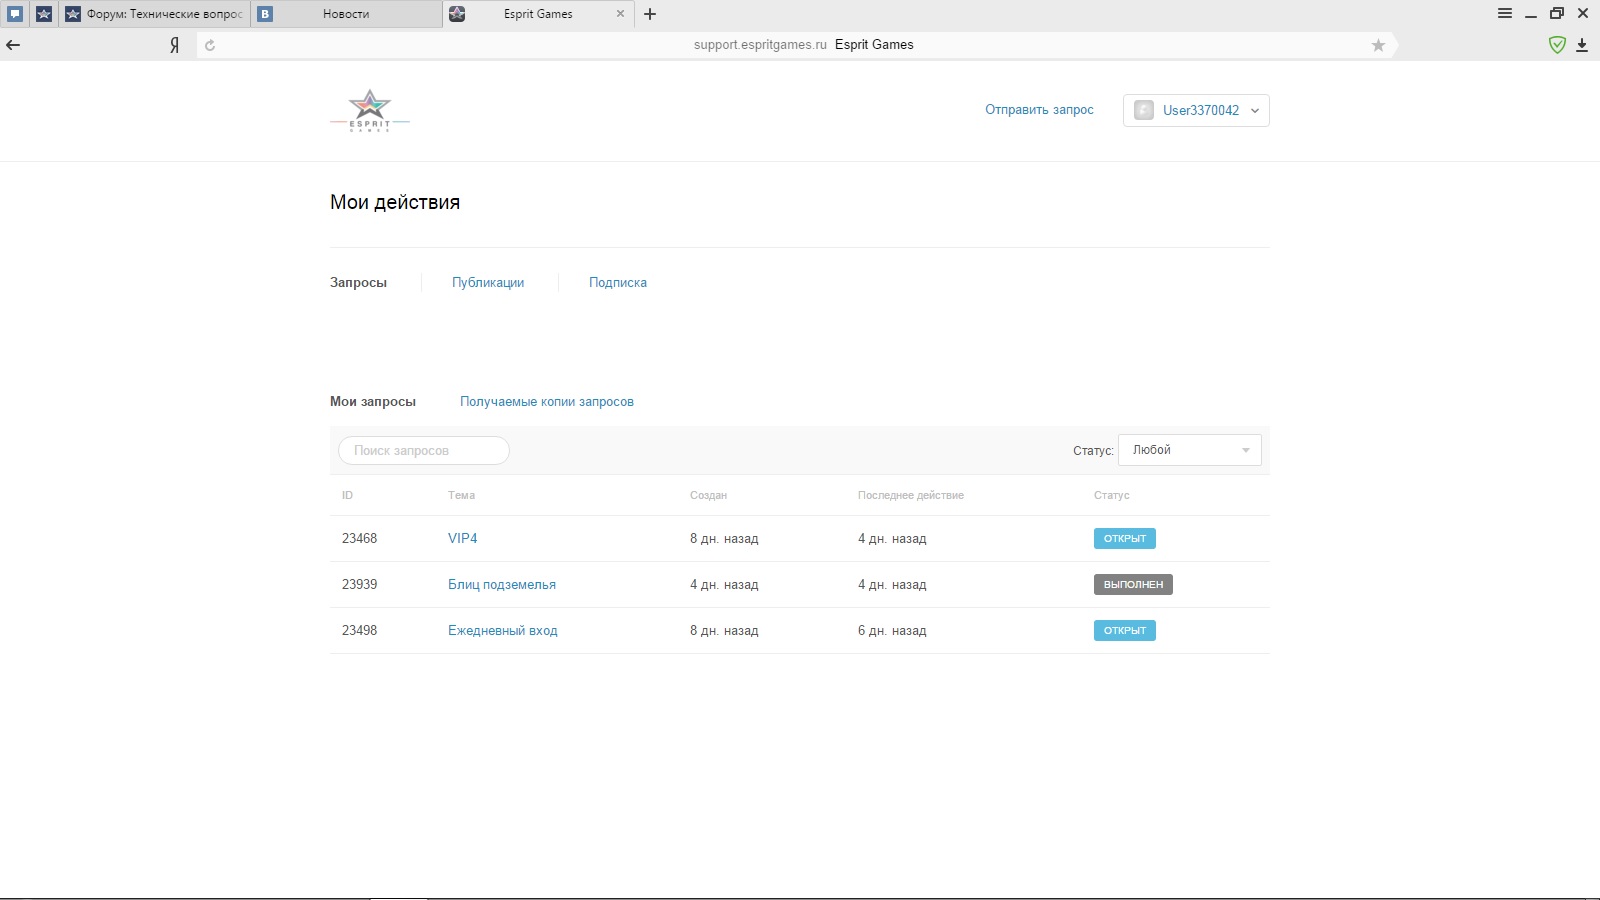Click the Yandex 'Я' home icon

[x=174, y=45]
